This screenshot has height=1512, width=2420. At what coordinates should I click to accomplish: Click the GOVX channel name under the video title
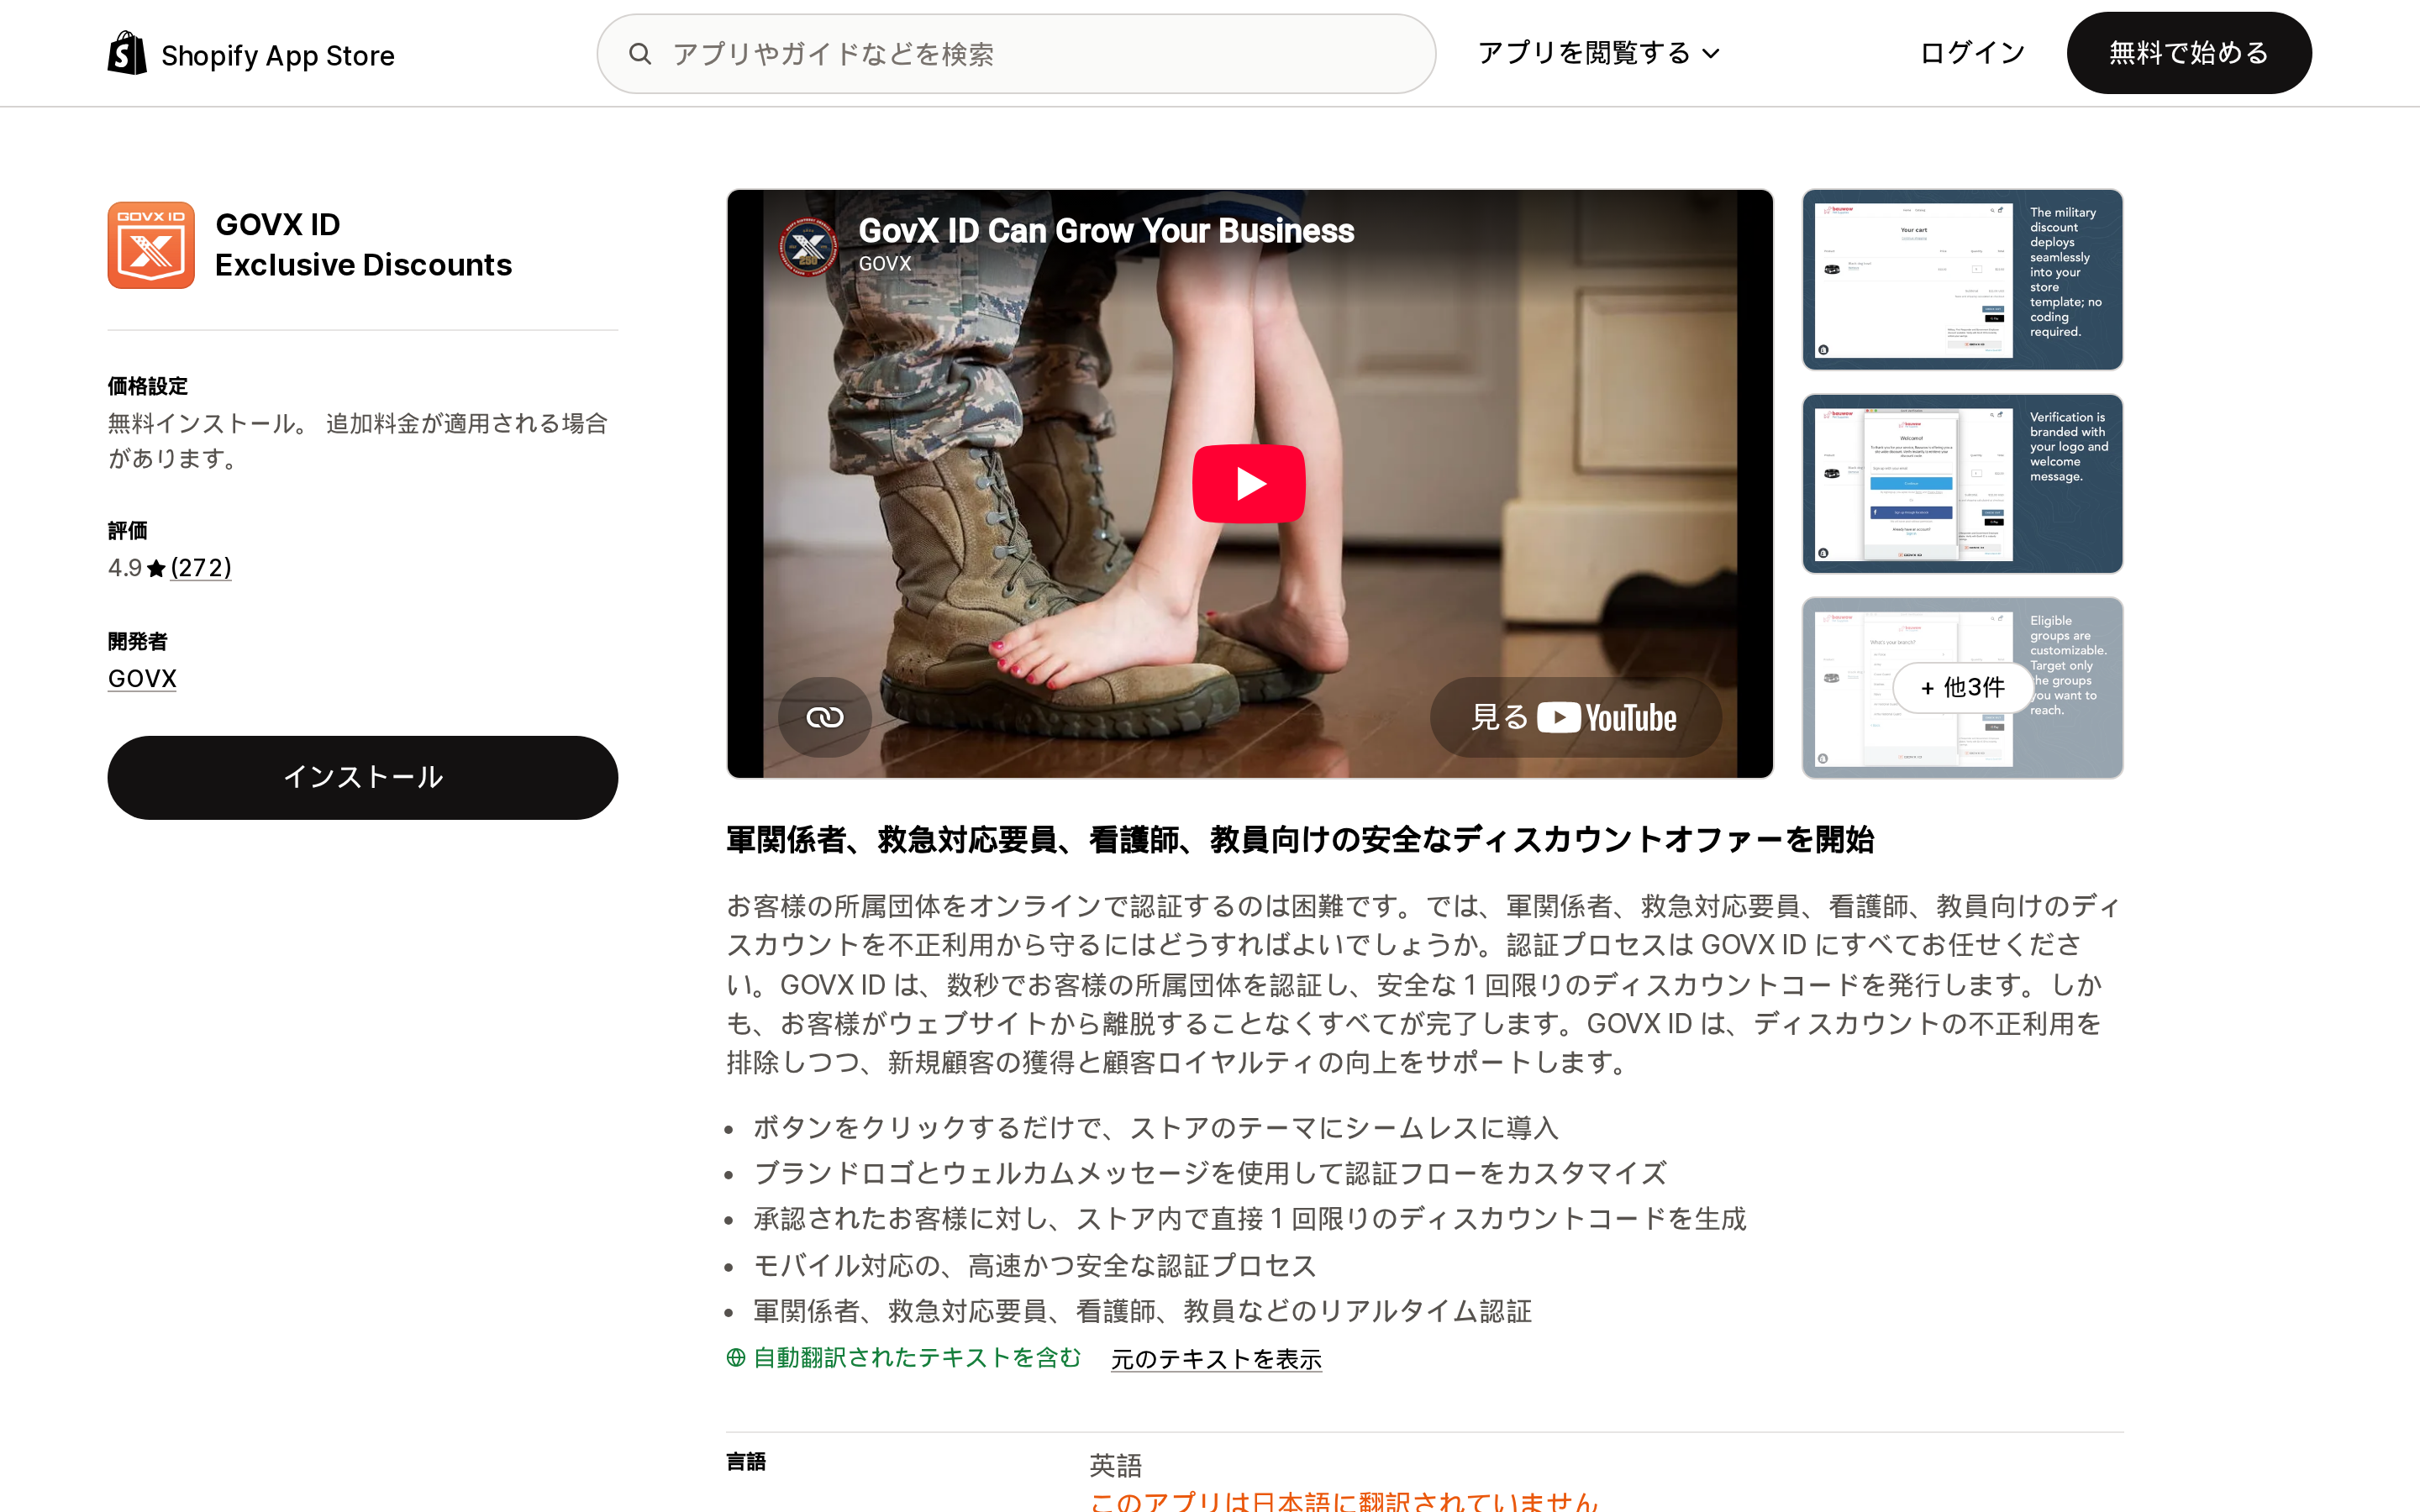[885, 264]
